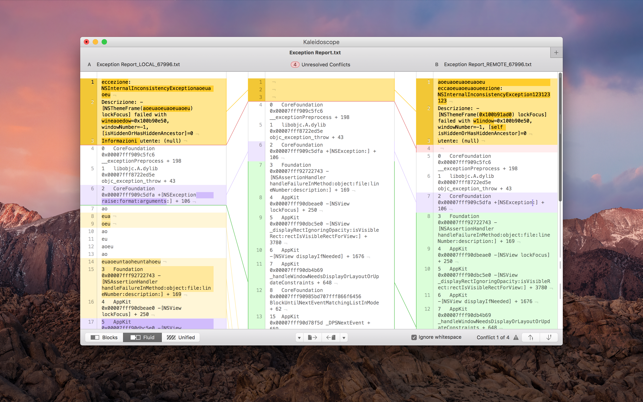Click the Unresolved Conflicts label
The image size is (643, 402).
326,64
